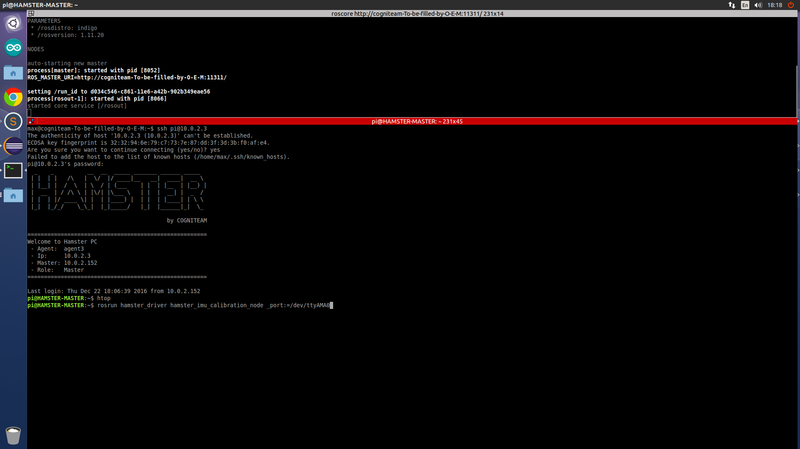The image size is (800, 449).
Task: Click the 'by COGNITEAM' text
Action: coord(187,220)
